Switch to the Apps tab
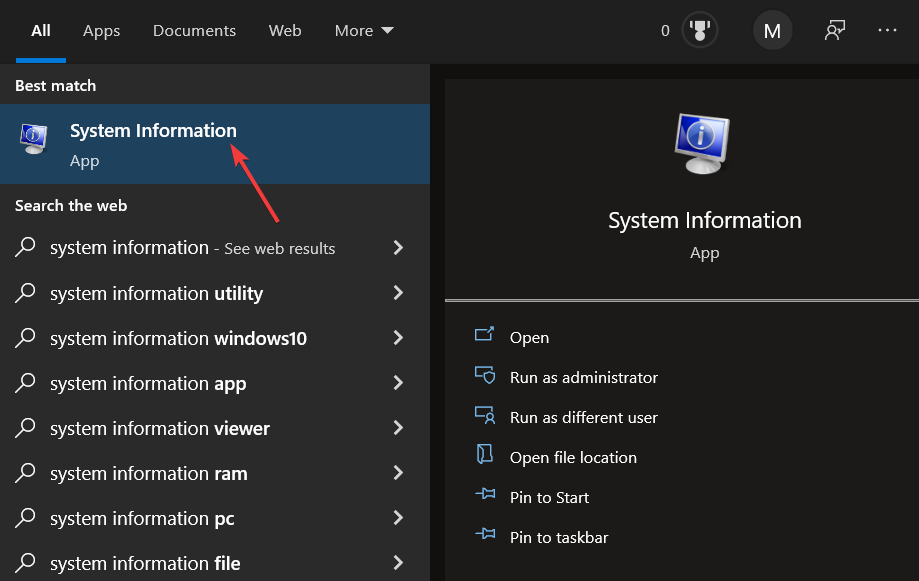This screenshot has width=919, height=581. (x=100, y=30)
